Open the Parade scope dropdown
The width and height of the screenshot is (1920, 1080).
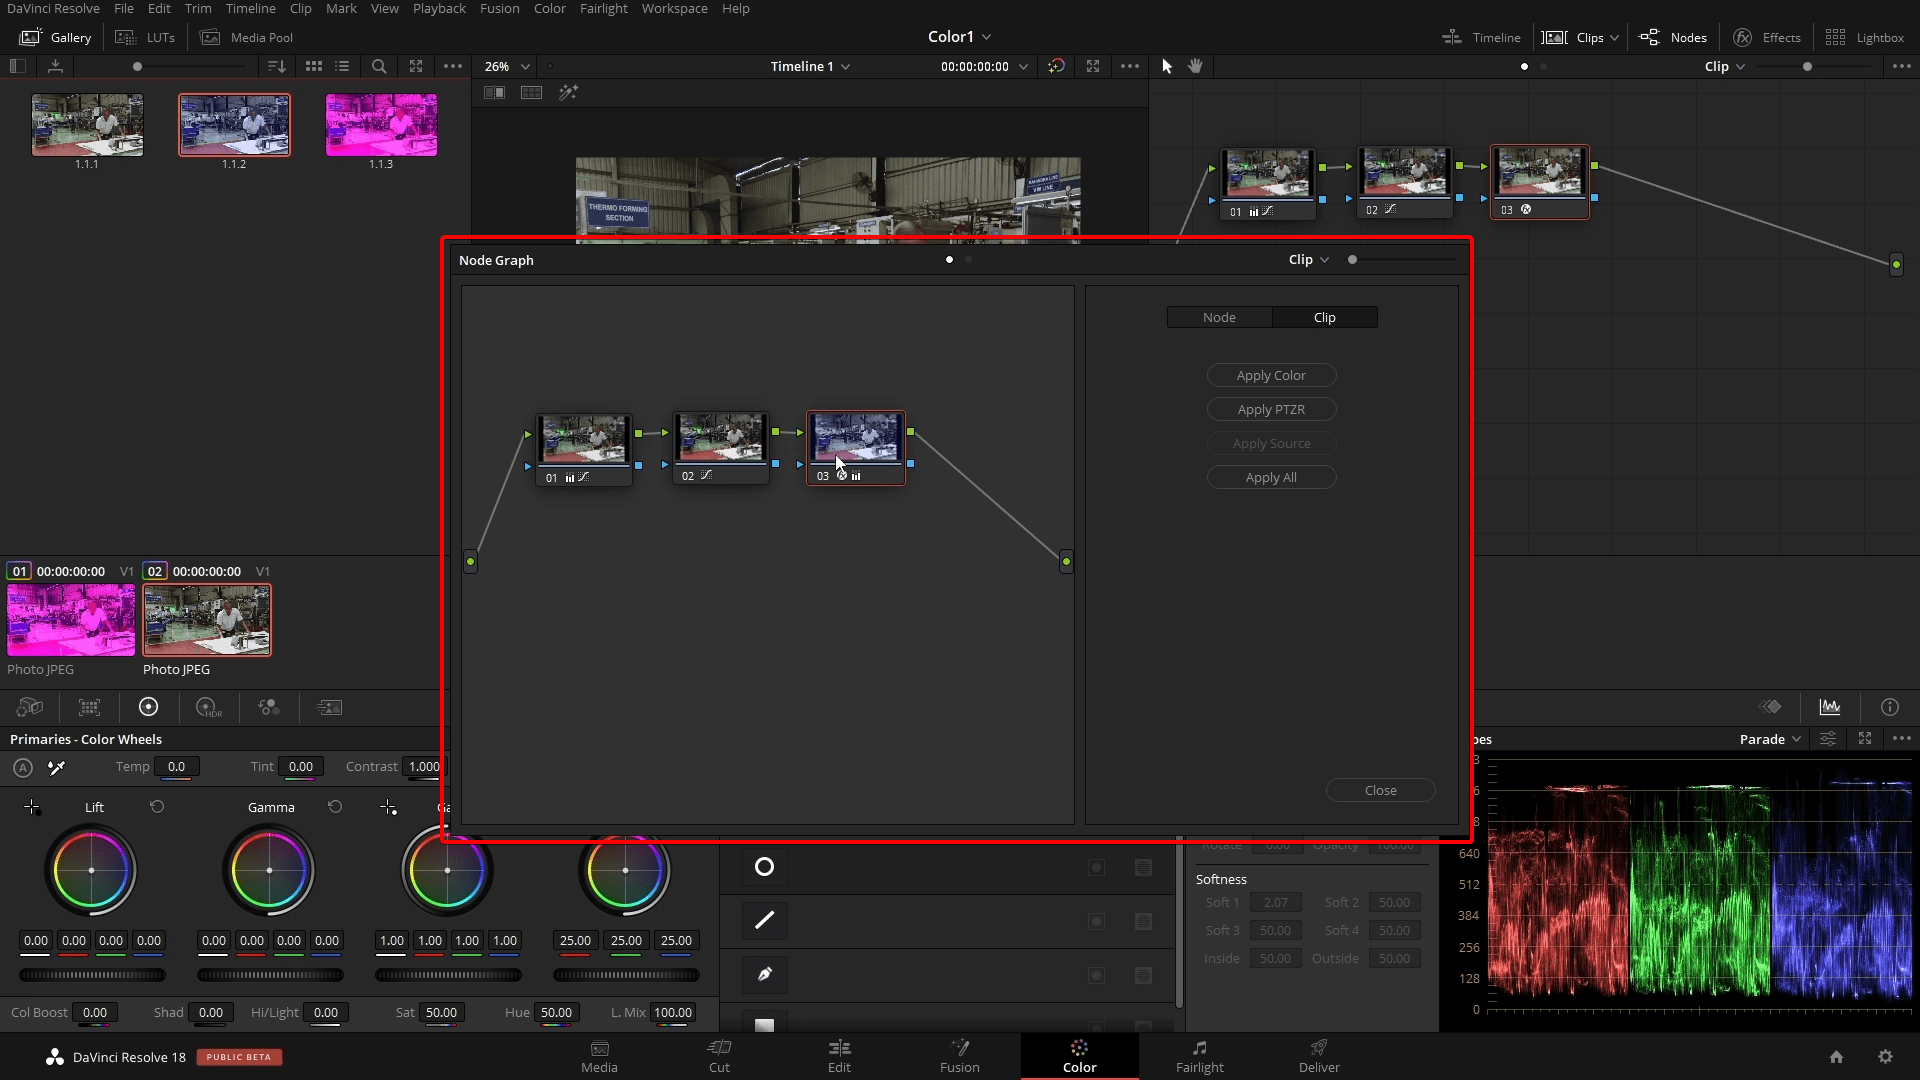pos(1768,739)
